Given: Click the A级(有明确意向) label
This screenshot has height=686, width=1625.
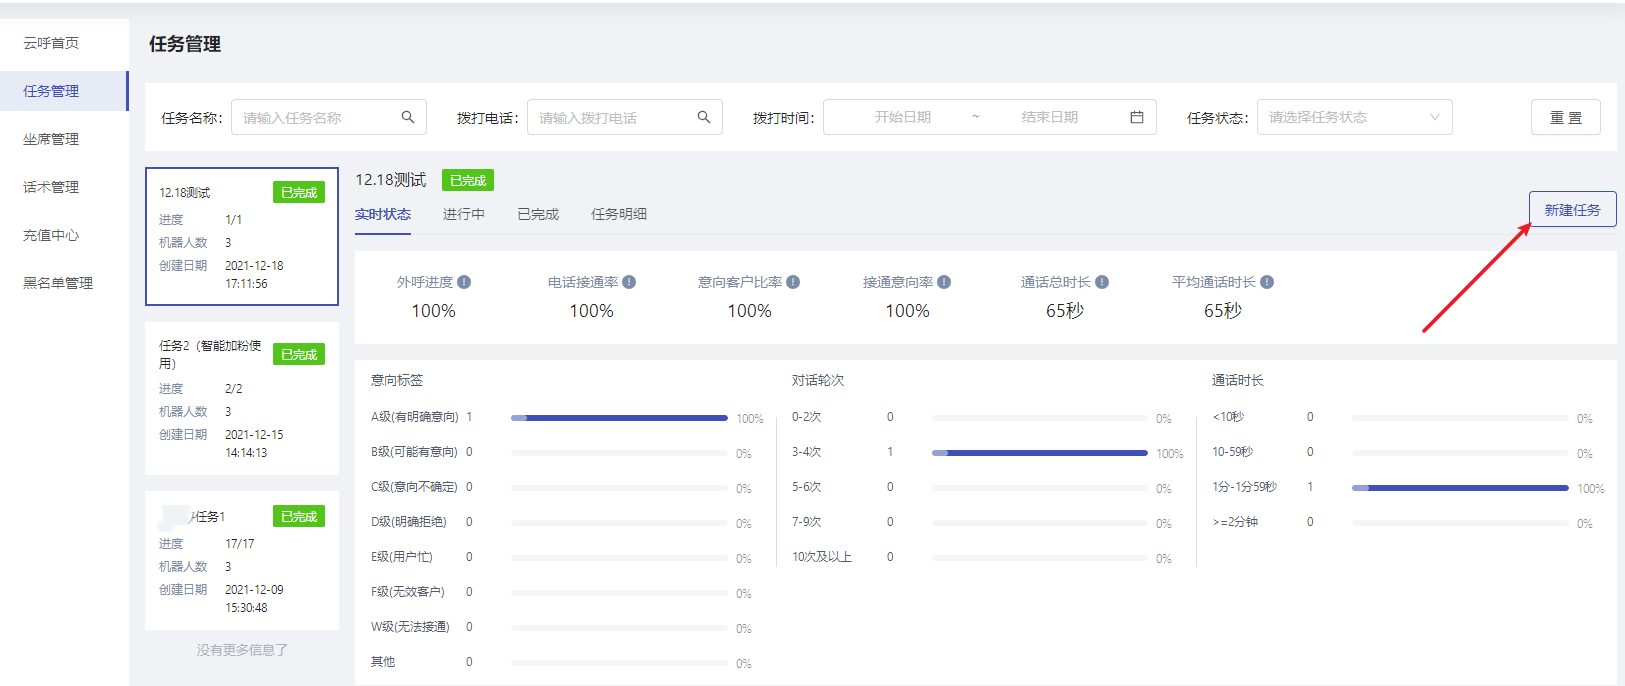Looking at the screenshot, I should 415,417.
